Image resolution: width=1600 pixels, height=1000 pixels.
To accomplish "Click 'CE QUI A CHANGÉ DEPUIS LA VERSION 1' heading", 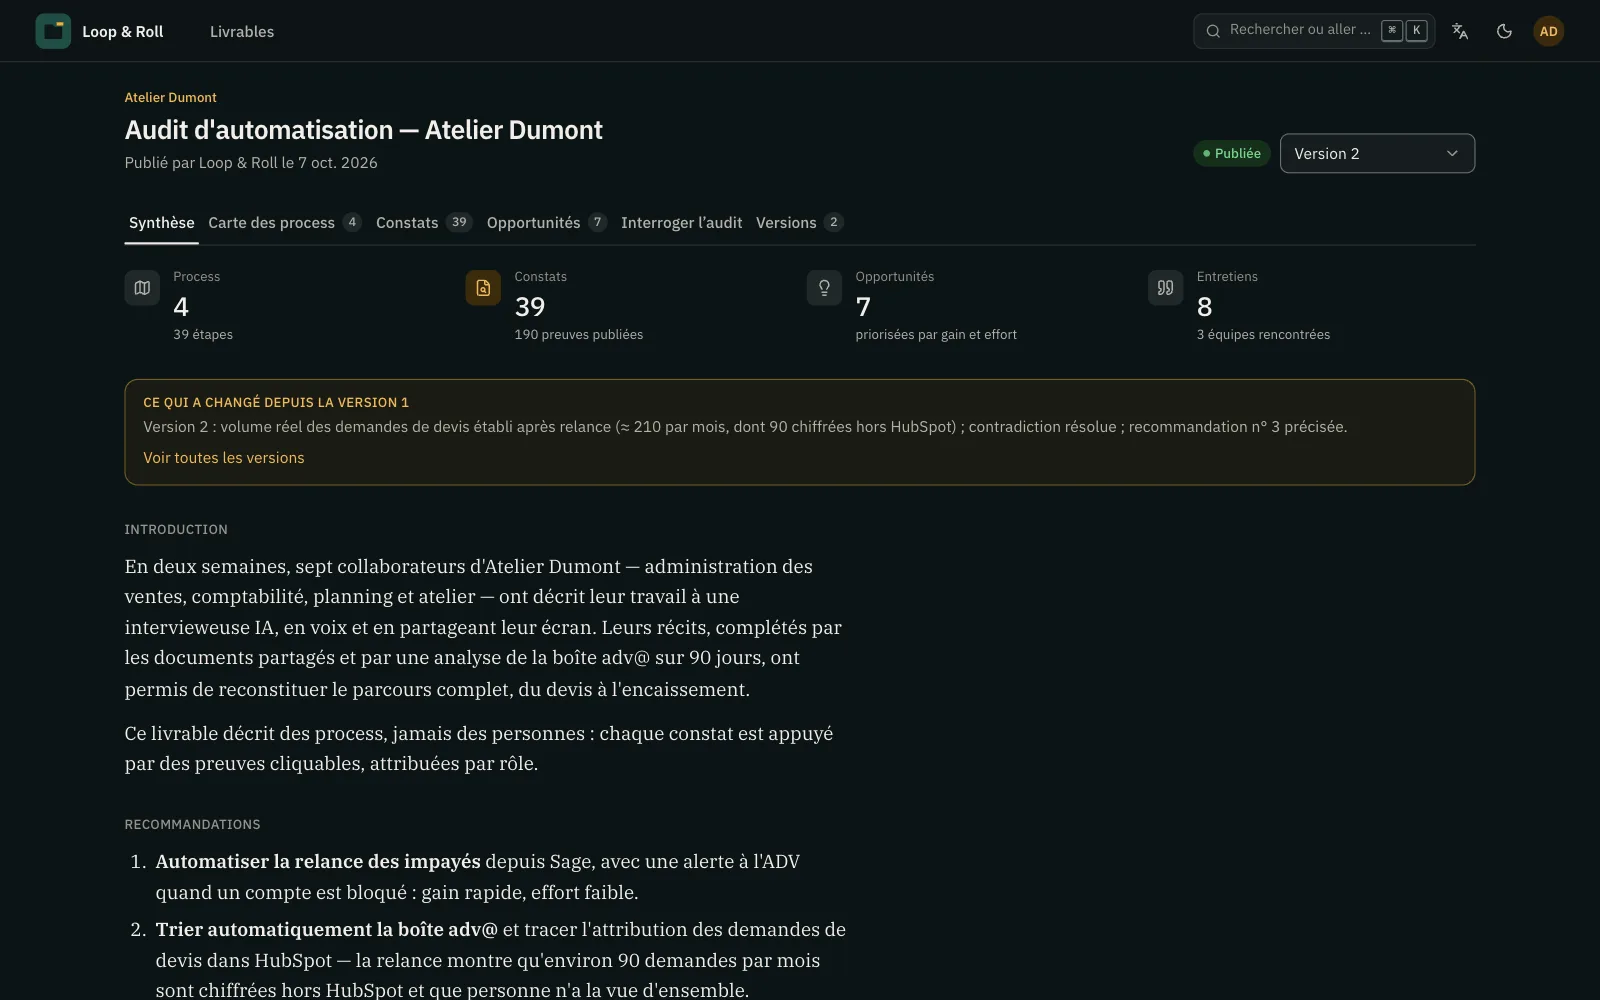I will pyautogui.click(x=276, y=402).
